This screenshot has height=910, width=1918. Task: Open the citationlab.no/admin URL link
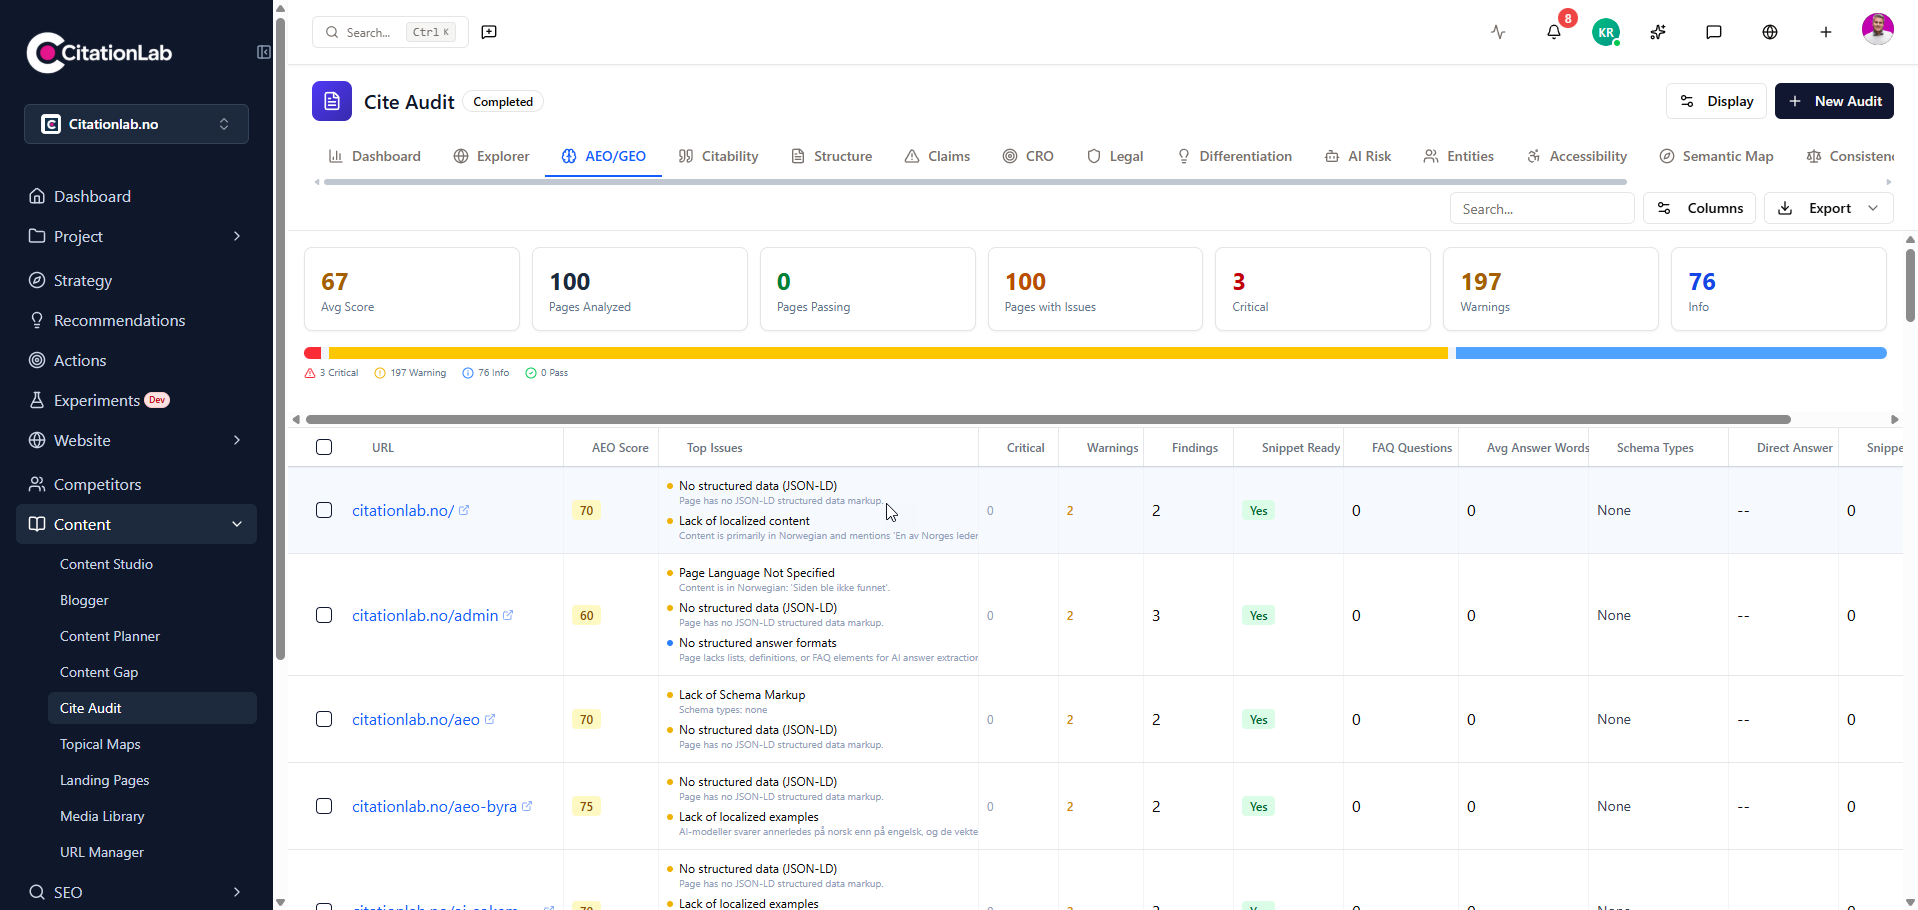pyautogui.click(x=425, y=615)
